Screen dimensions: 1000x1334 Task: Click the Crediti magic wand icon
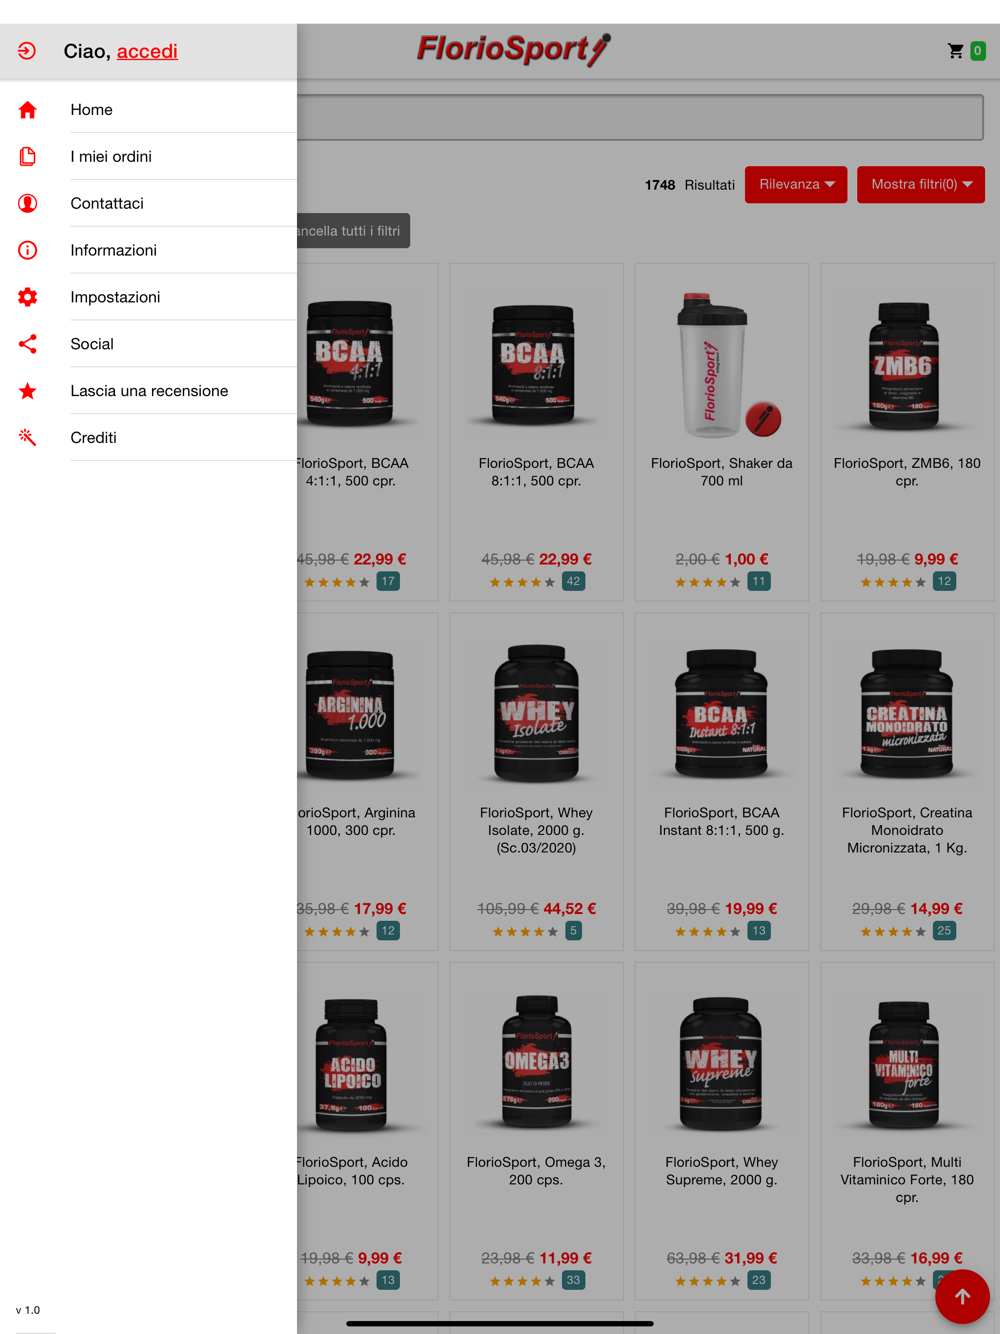[x=28, y=437]
